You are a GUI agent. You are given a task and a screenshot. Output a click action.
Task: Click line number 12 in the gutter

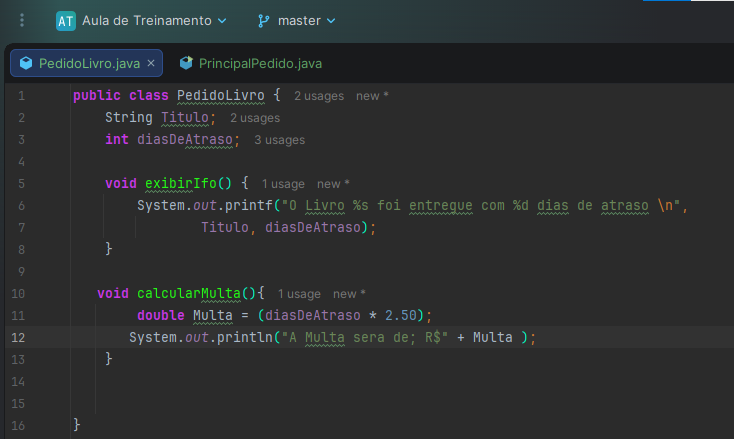18,337
